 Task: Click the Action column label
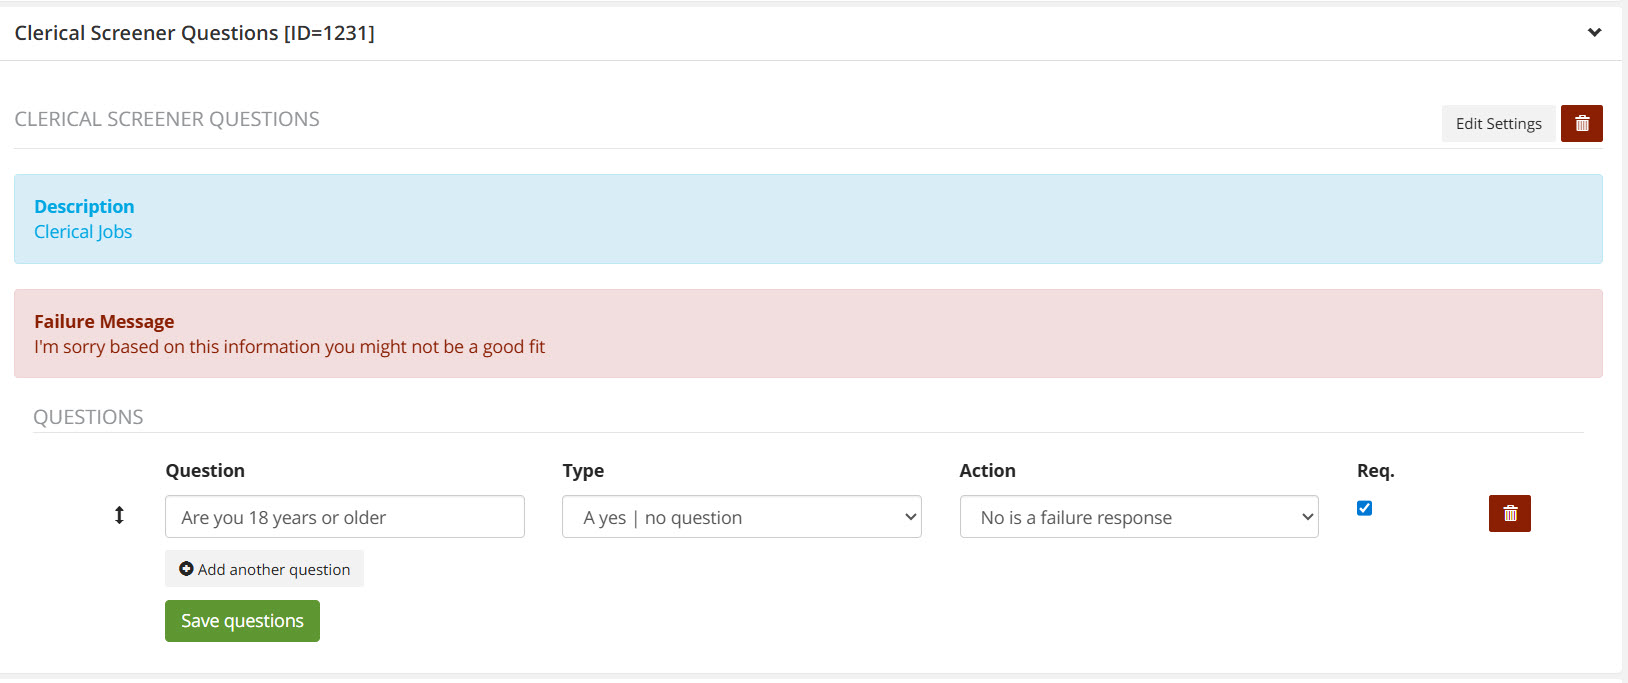pos(987,471)
